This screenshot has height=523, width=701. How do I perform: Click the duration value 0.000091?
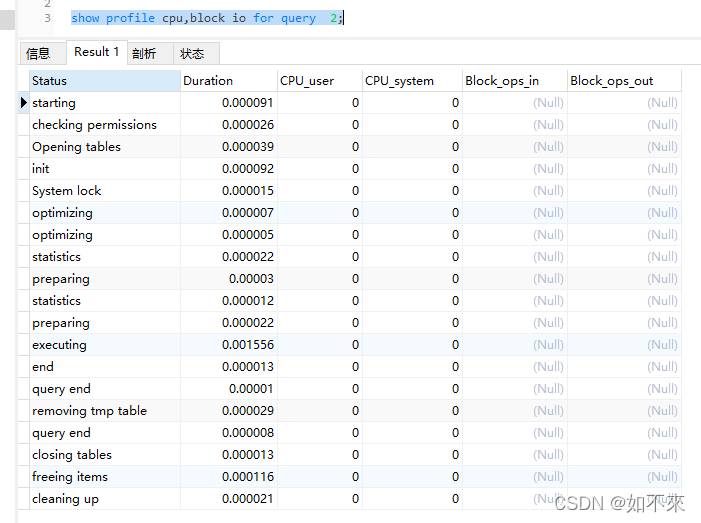248,103
